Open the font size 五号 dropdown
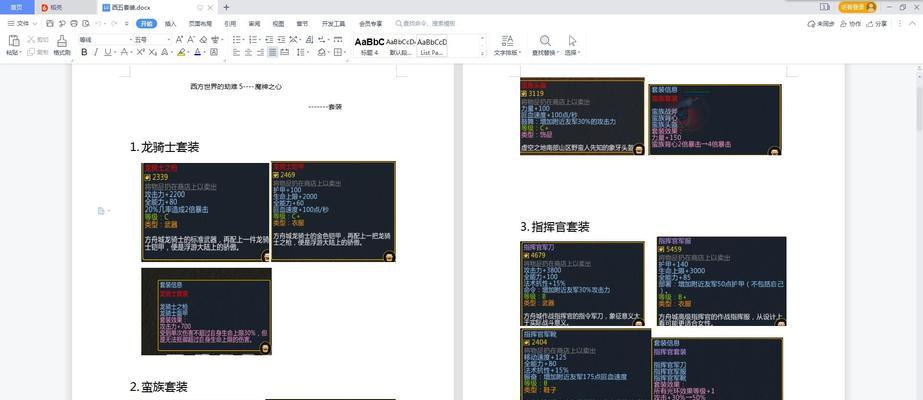The image size is (923, 400). [150, 40]
